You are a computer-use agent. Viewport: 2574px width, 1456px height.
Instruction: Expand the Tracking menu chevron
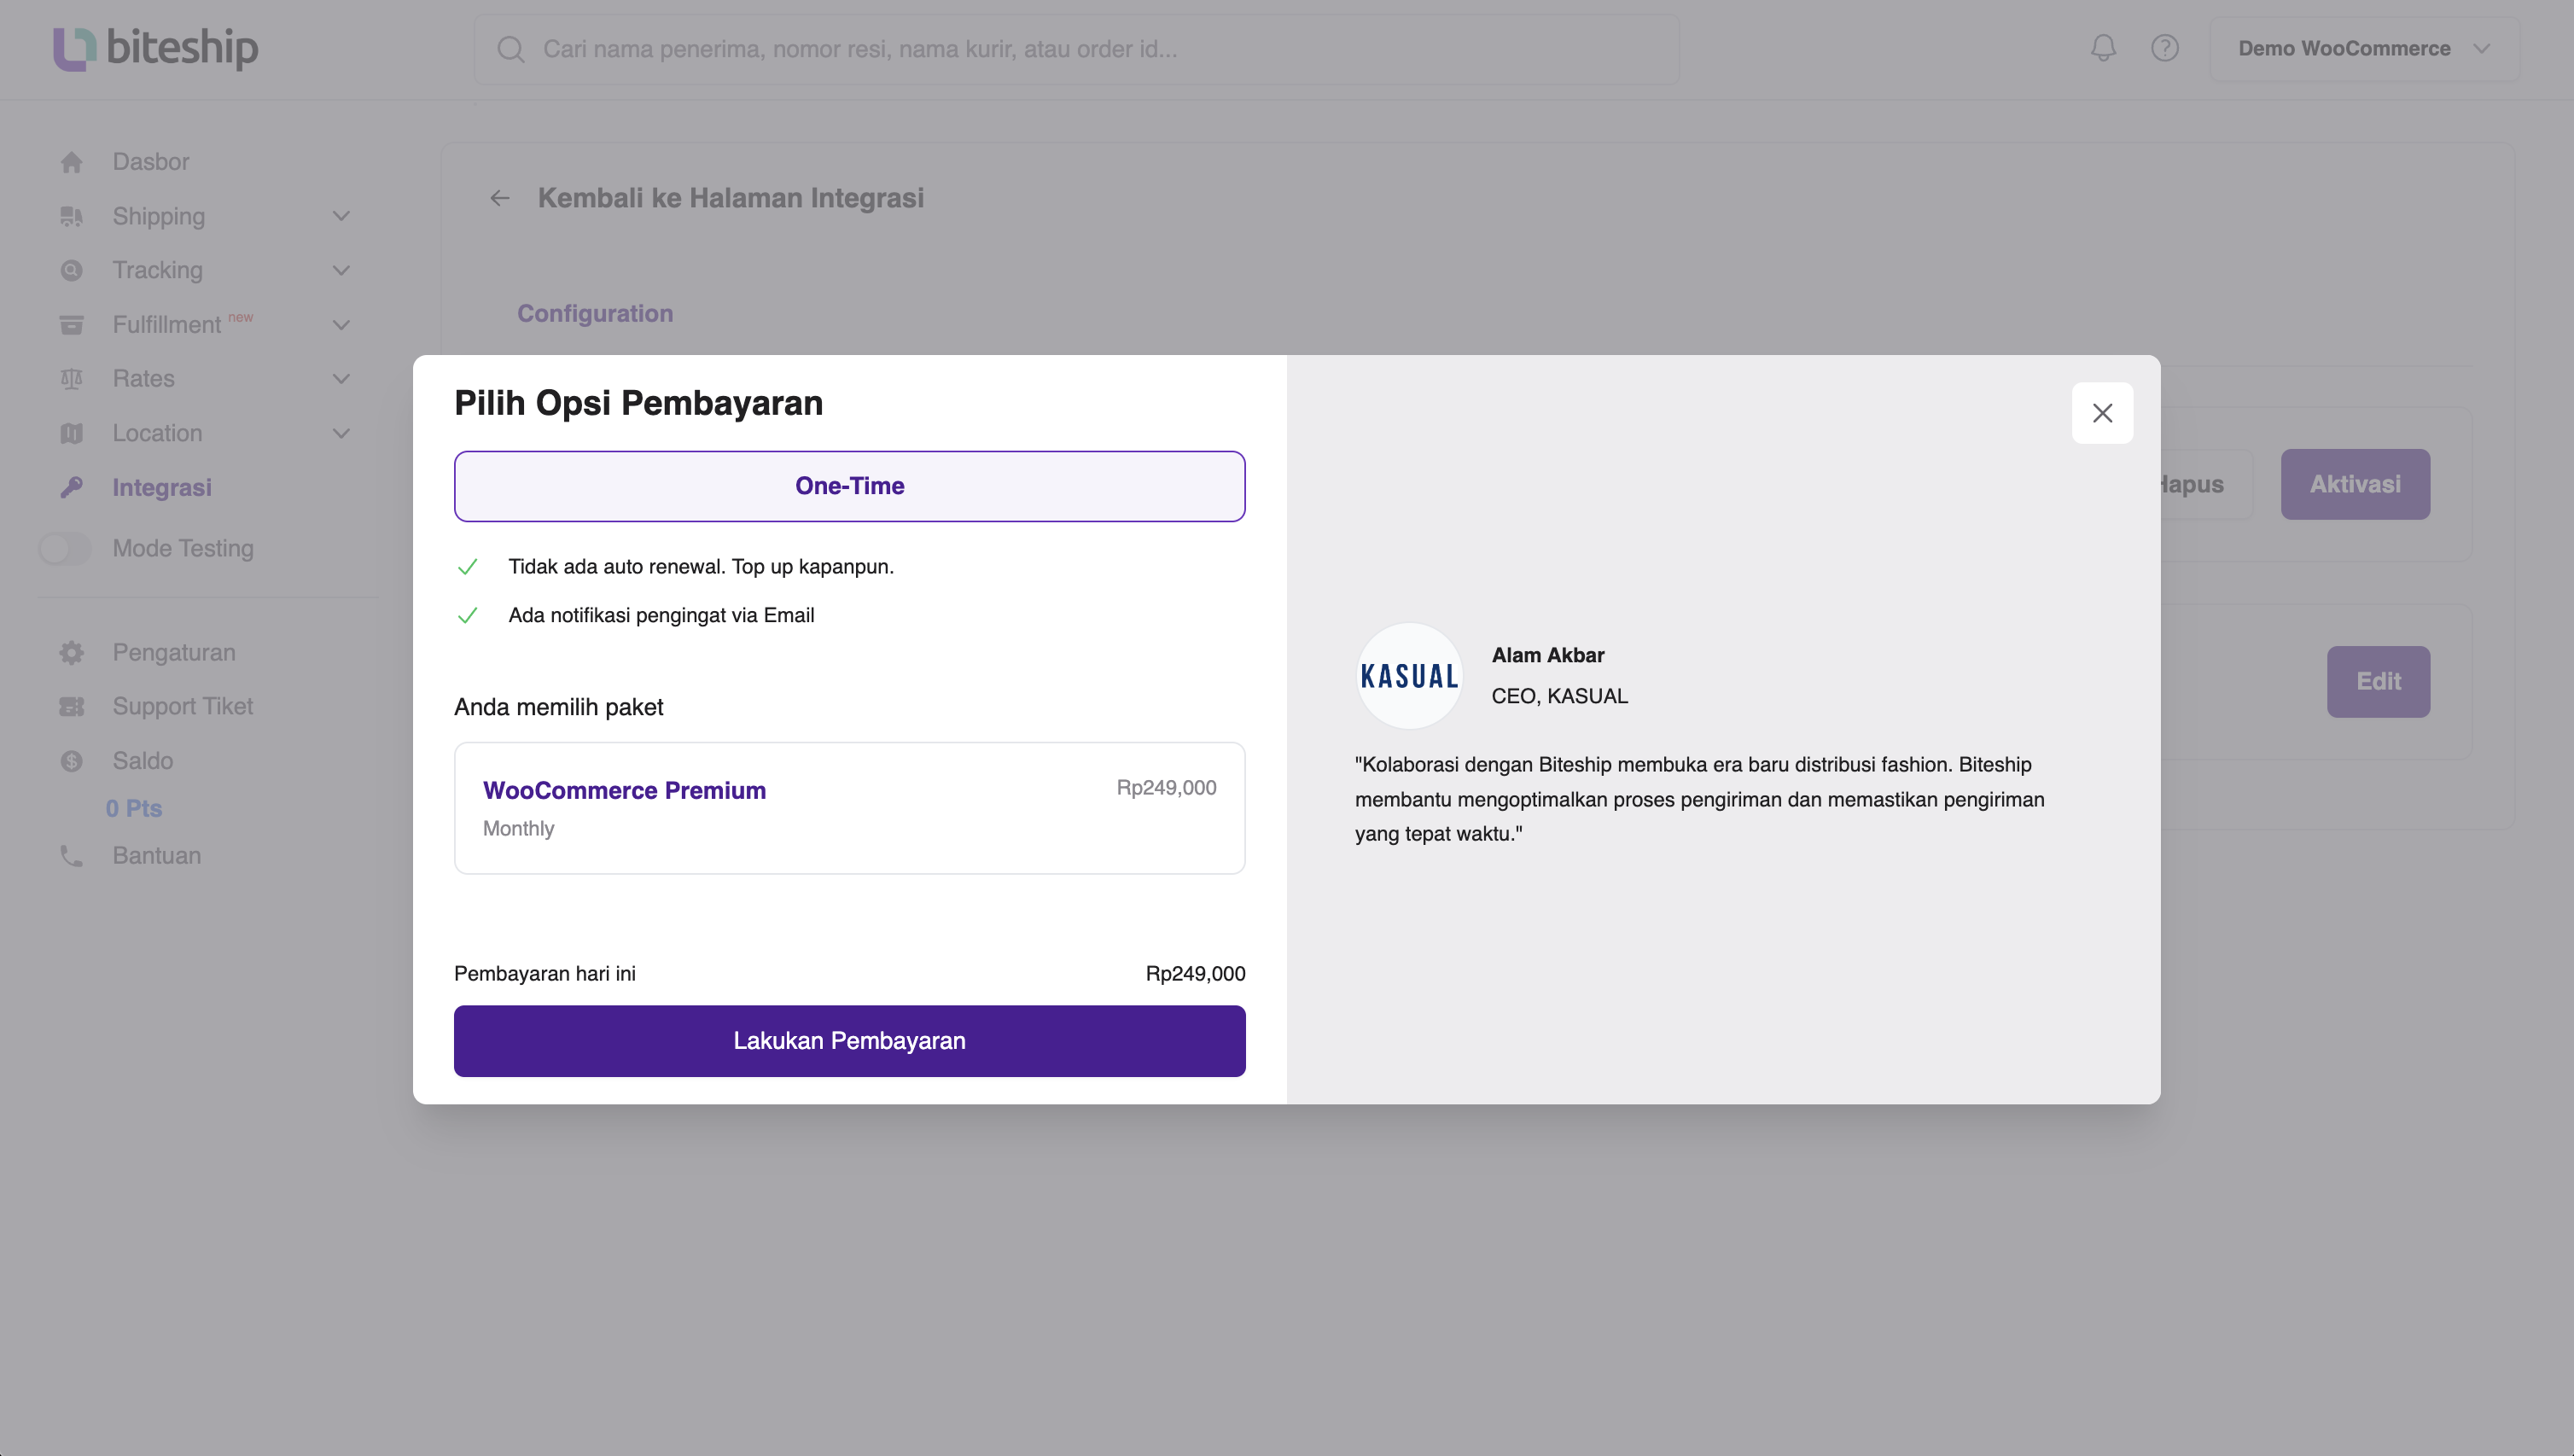click(x=341, y=270)
